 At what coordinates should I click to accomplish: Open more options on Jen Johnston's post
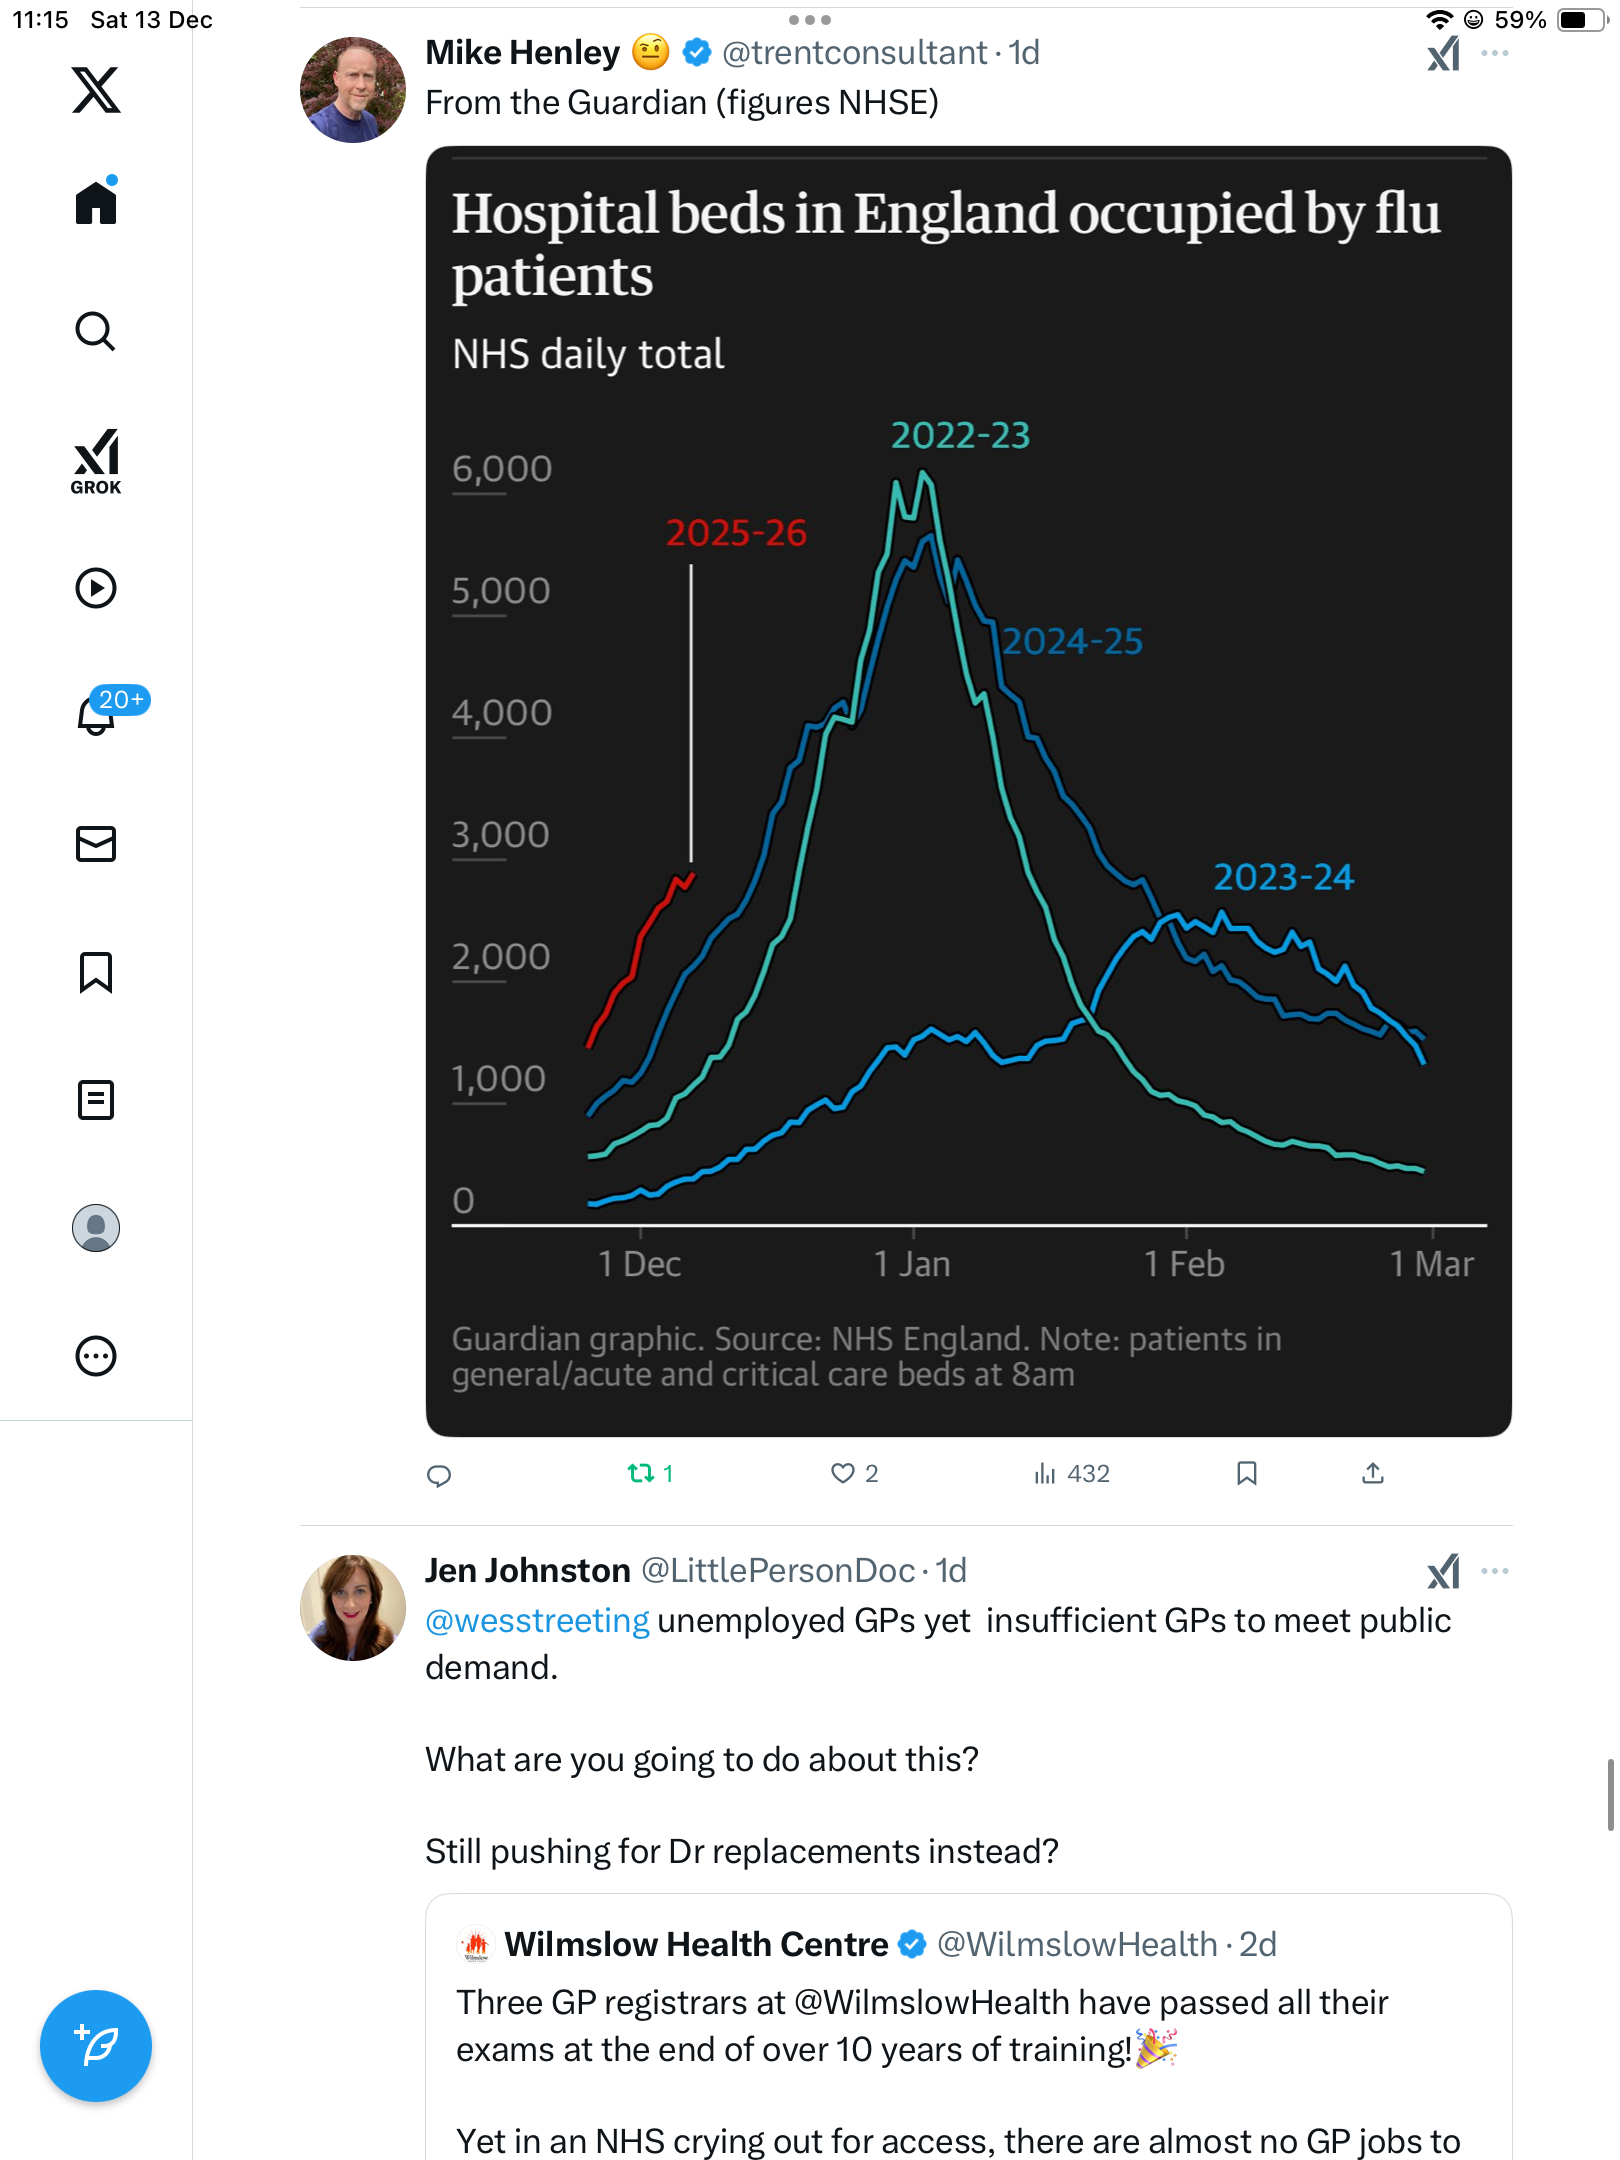pyautogui.click(x=1495, y=1571)
